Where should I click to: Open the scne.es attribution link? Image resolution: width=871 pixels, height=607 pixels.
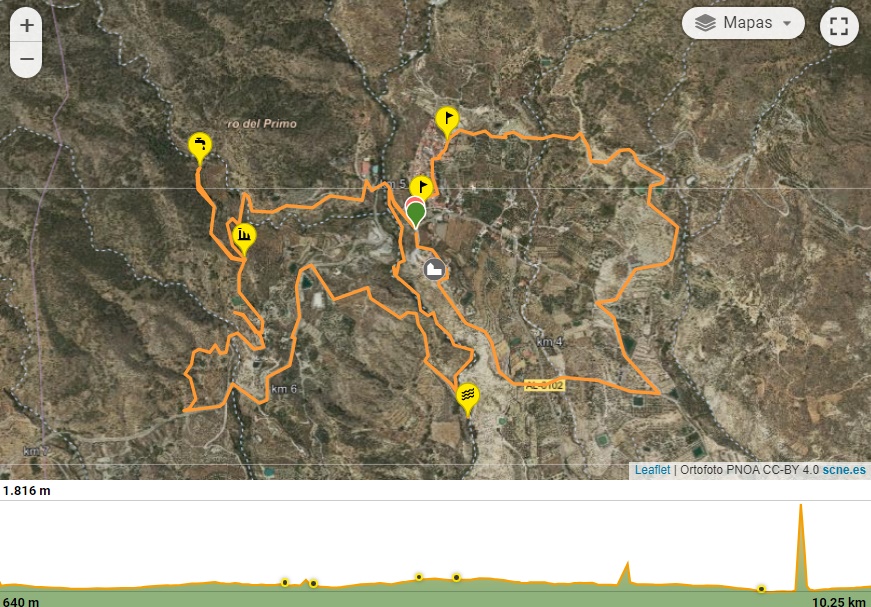pos(844,470)
